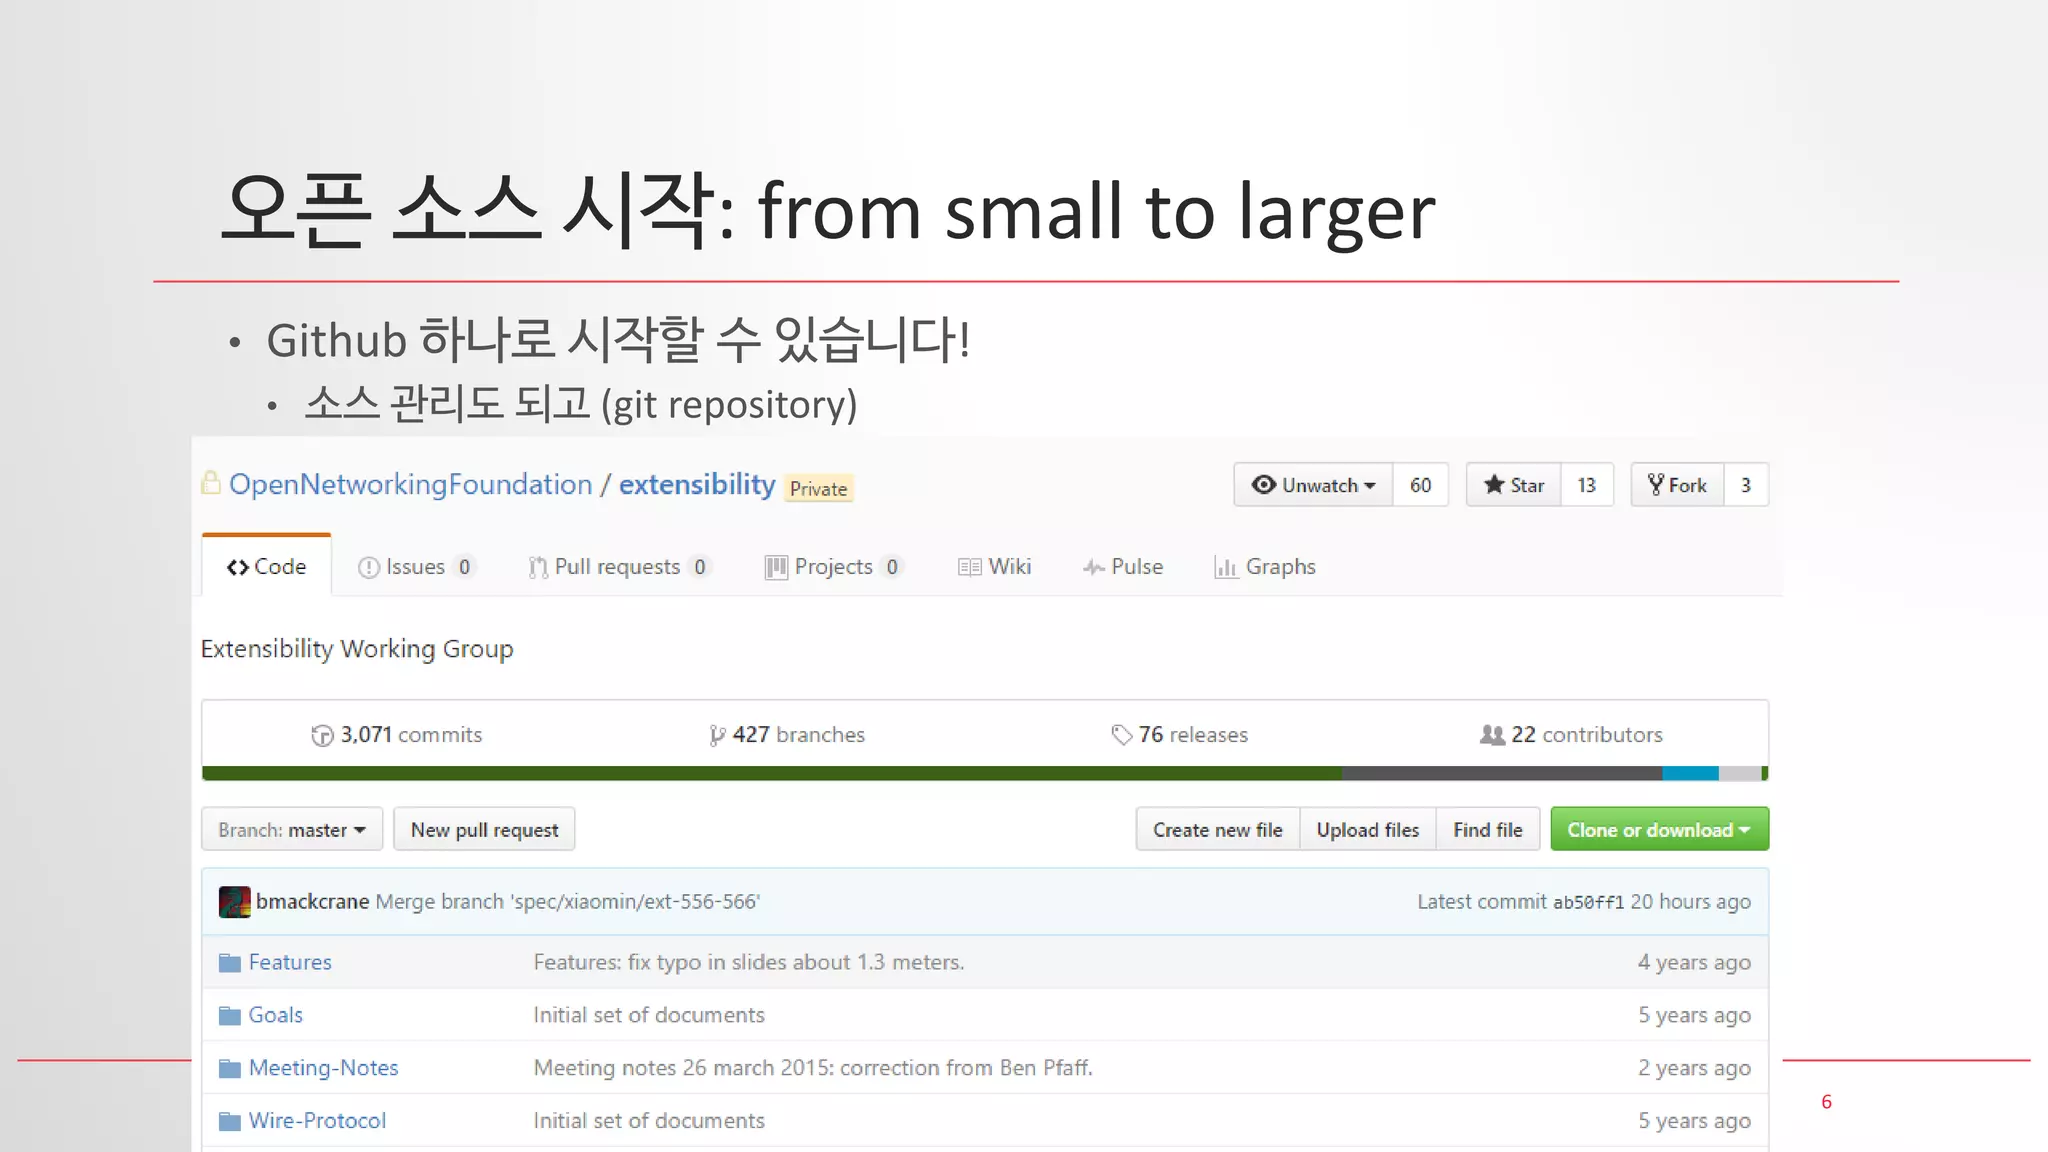This screenshot has width=2048, height=1152.
Task: Click the Wire-Protocol folder icon
Action: tap(230, 1122)
